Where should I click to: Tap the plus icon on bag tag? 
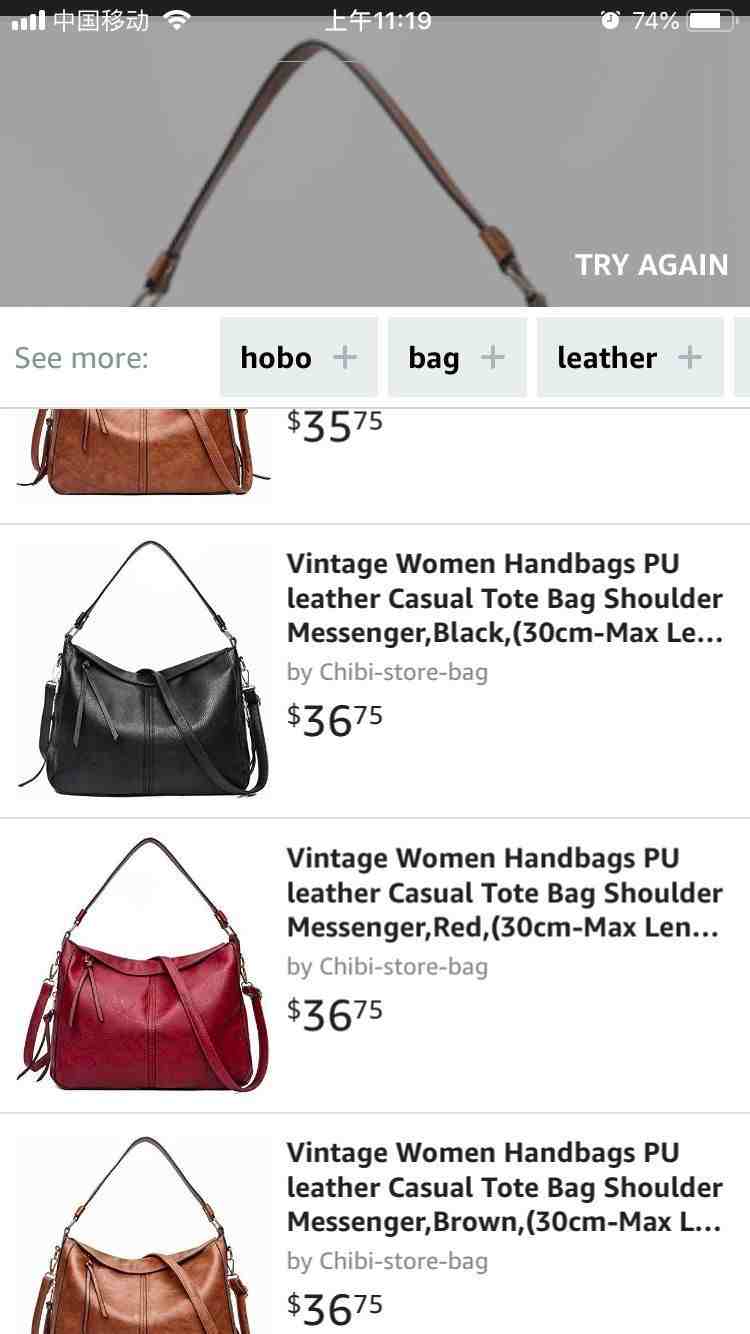(x=492, y=357)
